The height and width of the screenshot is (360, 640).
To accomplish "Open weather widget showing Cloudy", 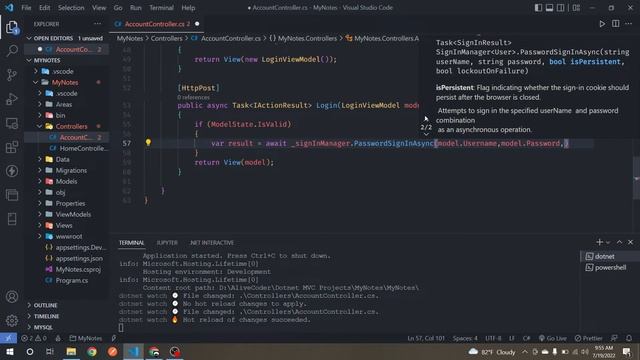I will click(x=492, y=351).
